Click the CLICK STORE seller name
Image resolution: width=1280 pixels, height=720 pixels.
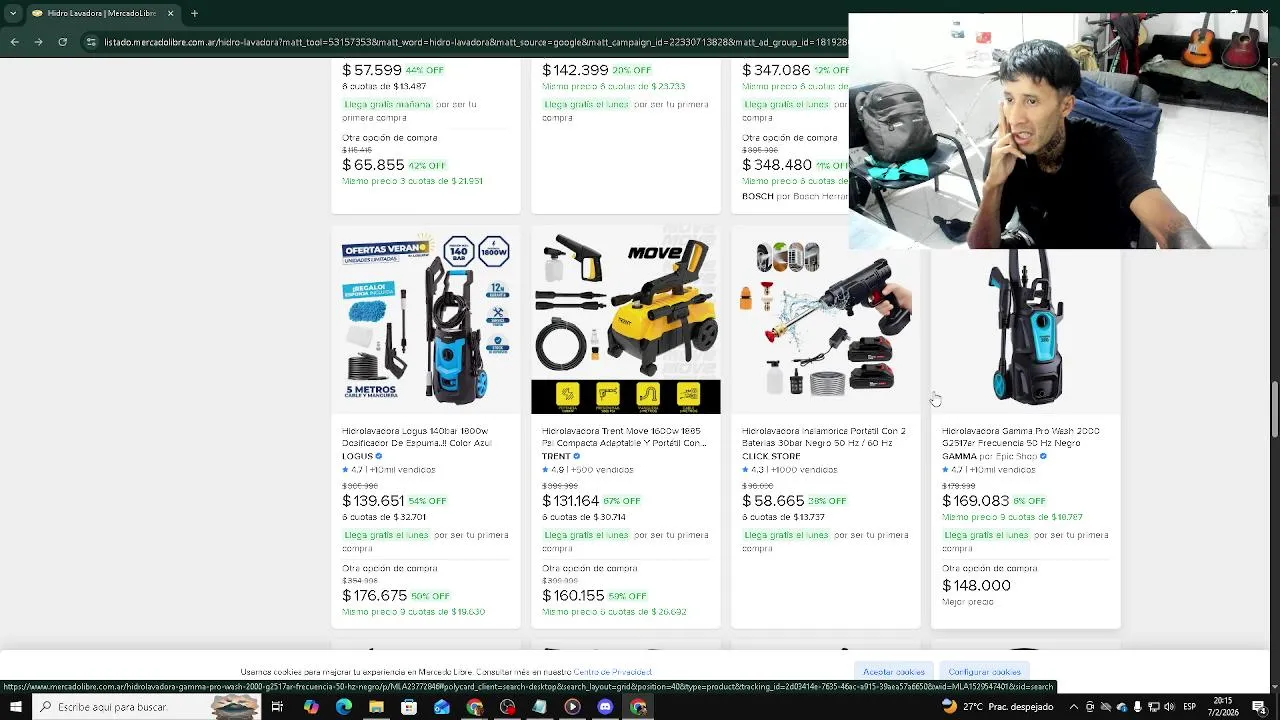[x=771, y=456]
